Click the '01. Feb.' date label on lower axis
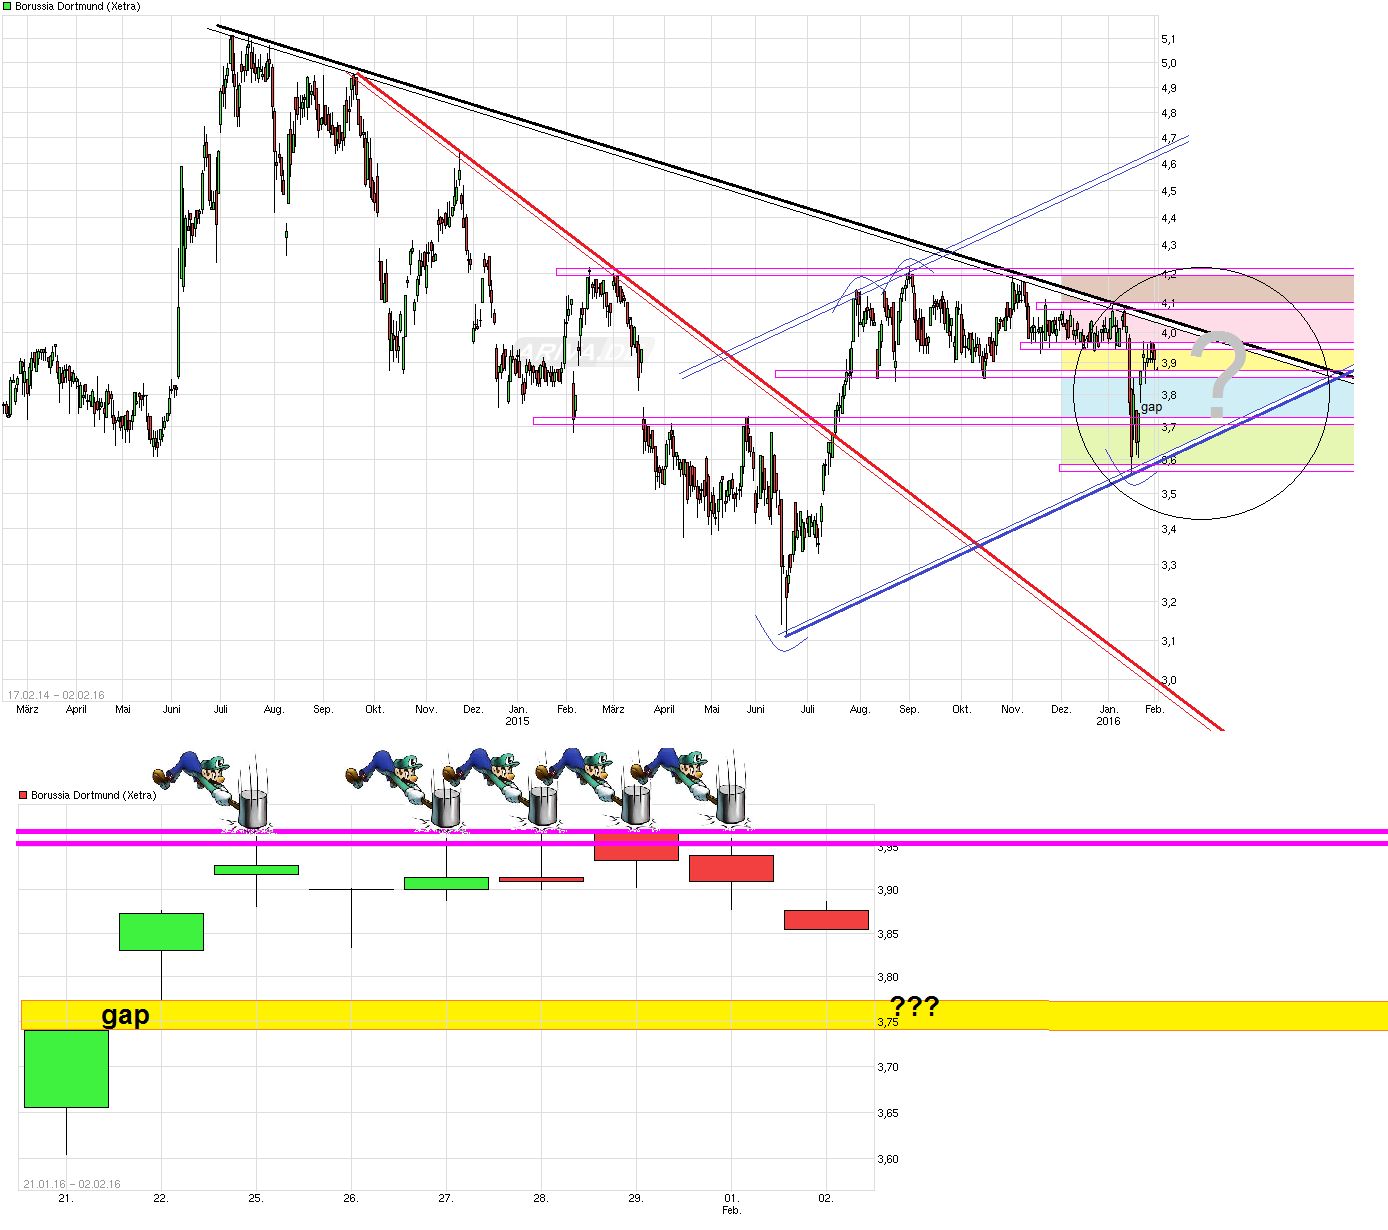The height and width of the screenshot is (1230, 1388). click(x=731, y=1204)
